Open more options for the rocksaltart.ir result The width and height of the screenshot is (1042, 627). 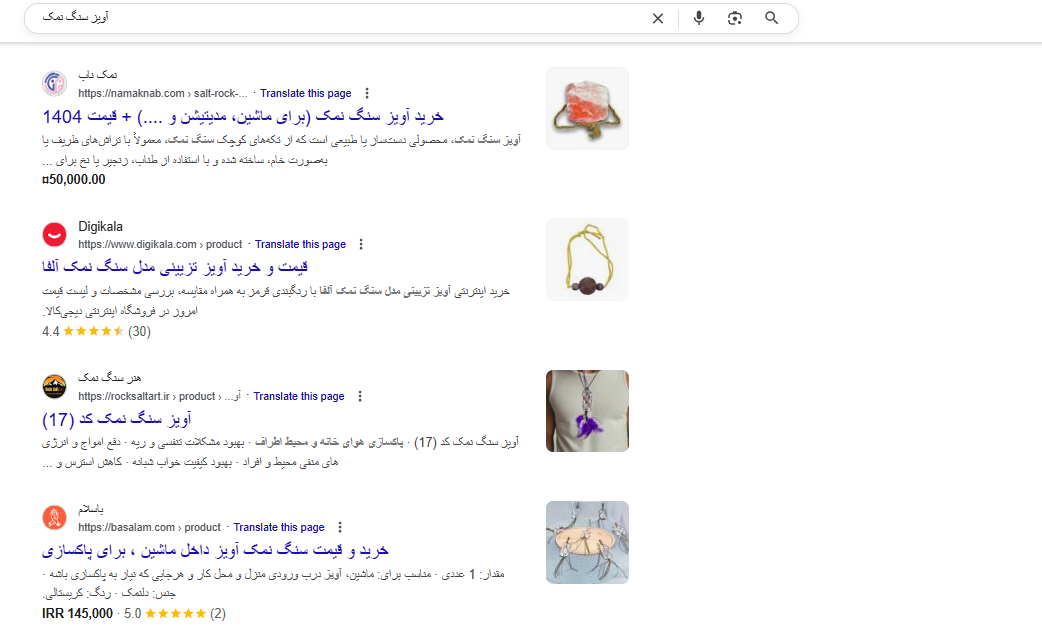point(360,397)
